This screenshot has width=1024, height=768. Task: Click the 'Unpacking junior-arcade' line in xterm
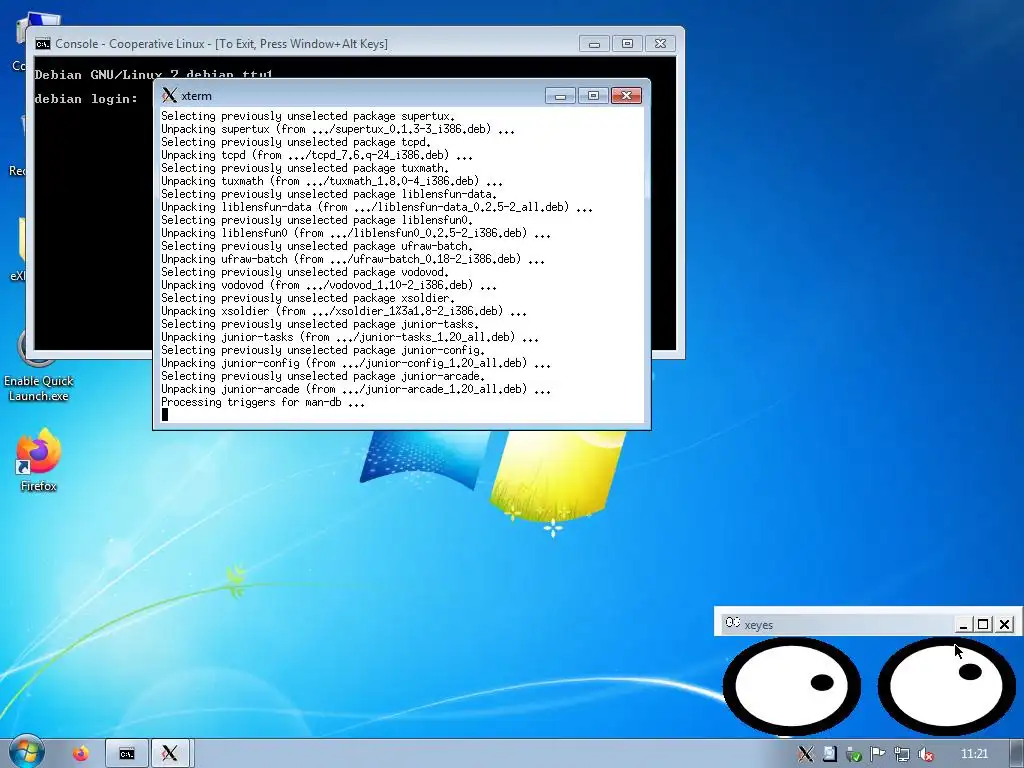click(x=356, y=389)
